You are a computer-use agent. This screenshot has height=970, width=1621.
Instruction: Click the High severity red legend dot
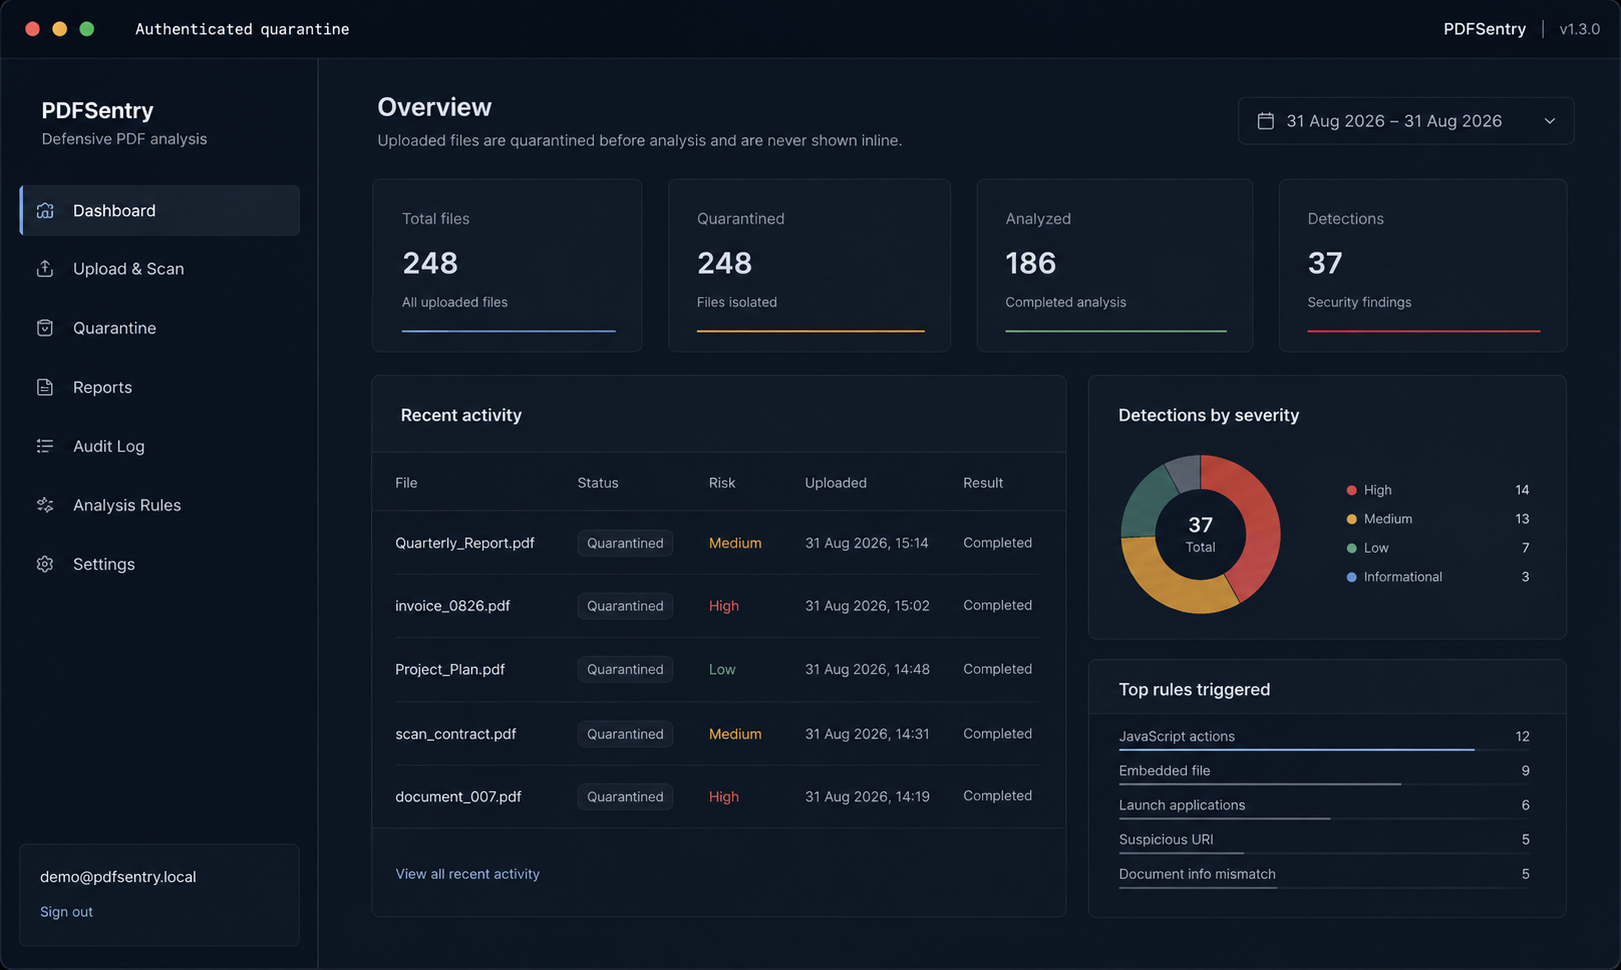(1352, 490)
